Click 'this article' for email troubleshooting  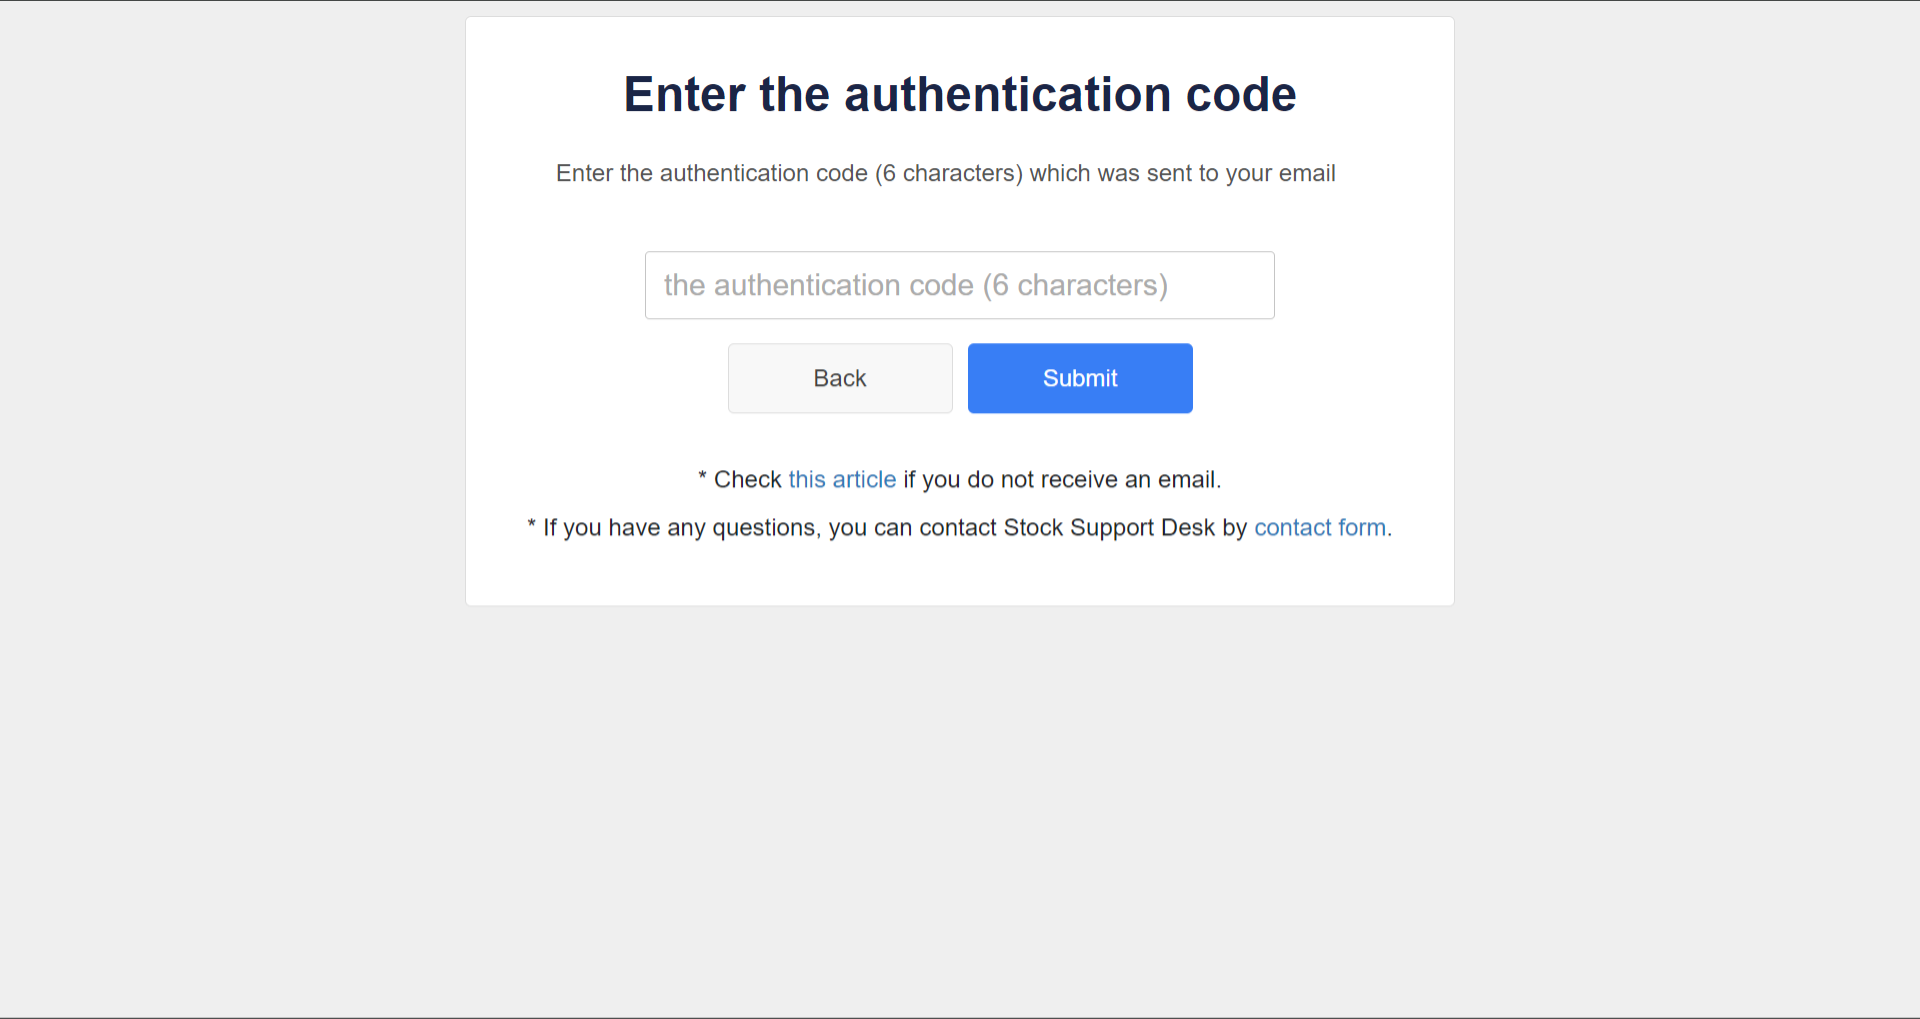842,479
